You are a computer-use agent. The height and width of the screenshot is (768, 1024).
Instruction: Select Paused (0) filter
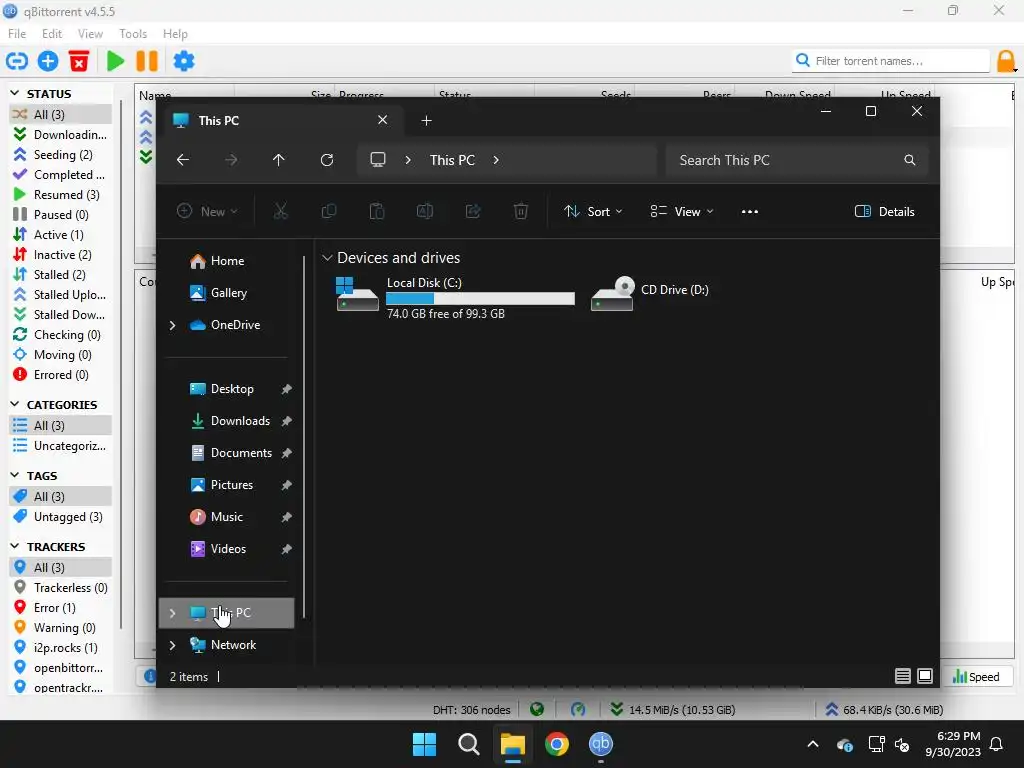point(60,215)
